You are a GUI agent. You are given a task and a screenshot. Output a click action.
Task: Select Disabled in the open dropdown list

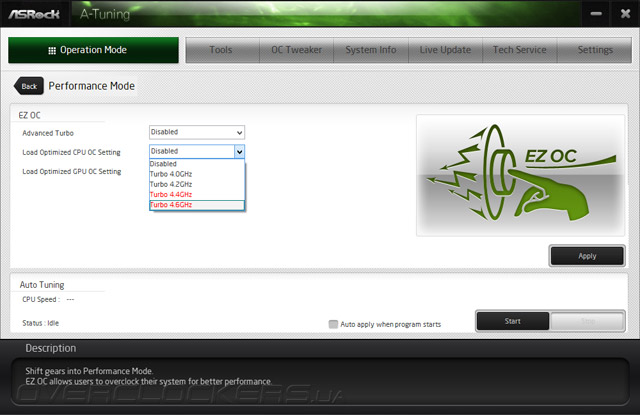pos(197,164)
